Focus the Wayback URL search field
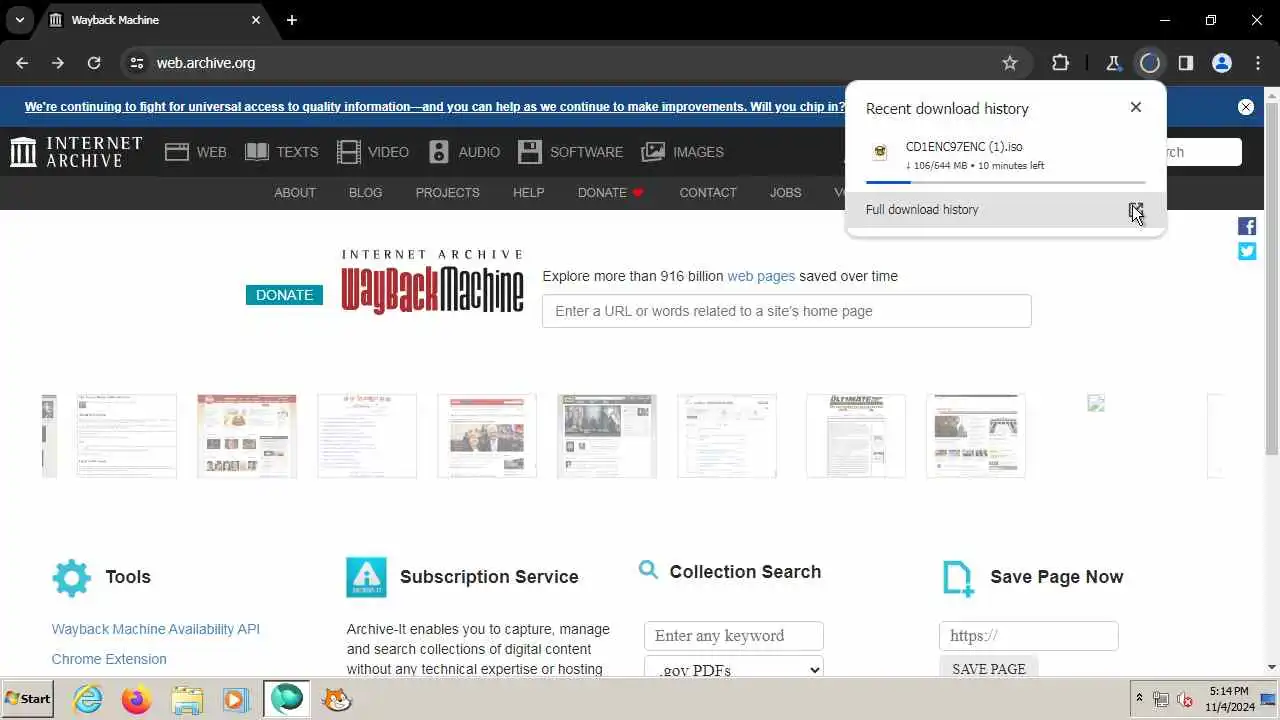1280x720 pixels. (787, 311)
